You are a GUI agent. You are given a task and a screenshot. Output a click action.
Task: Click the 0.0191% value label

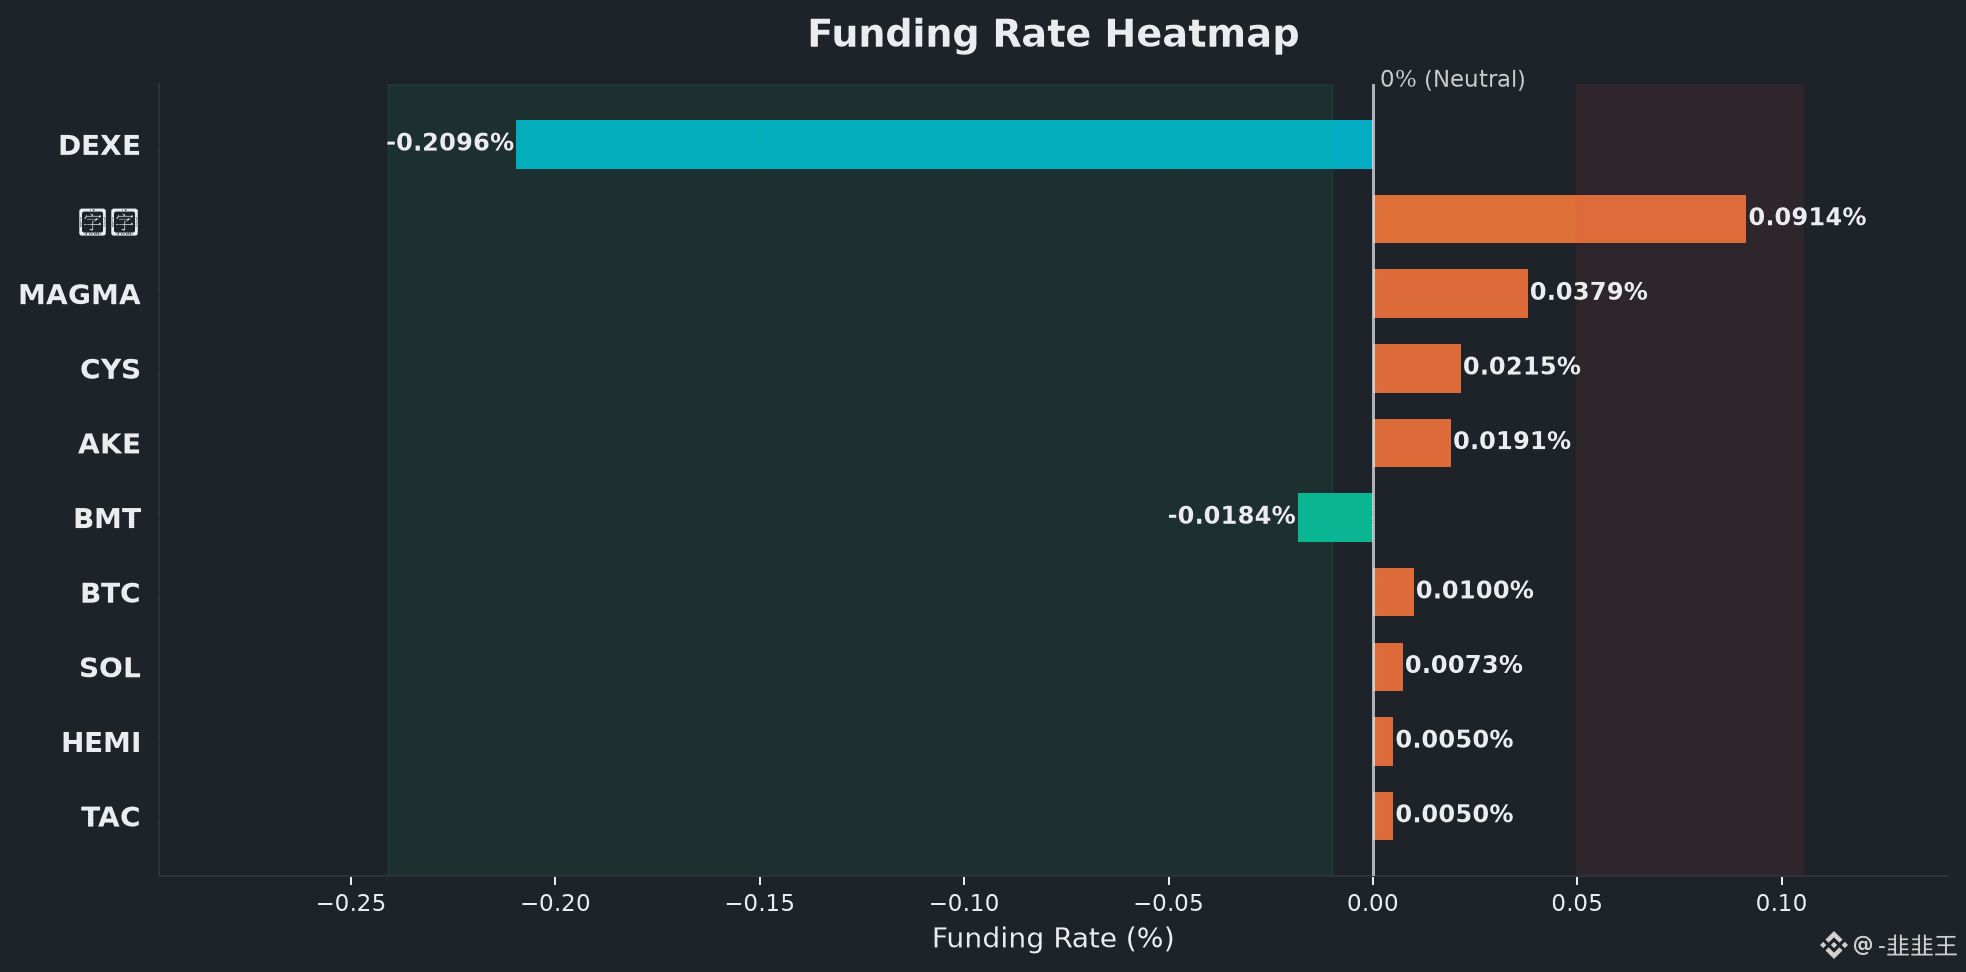[x=1512, y=441]
